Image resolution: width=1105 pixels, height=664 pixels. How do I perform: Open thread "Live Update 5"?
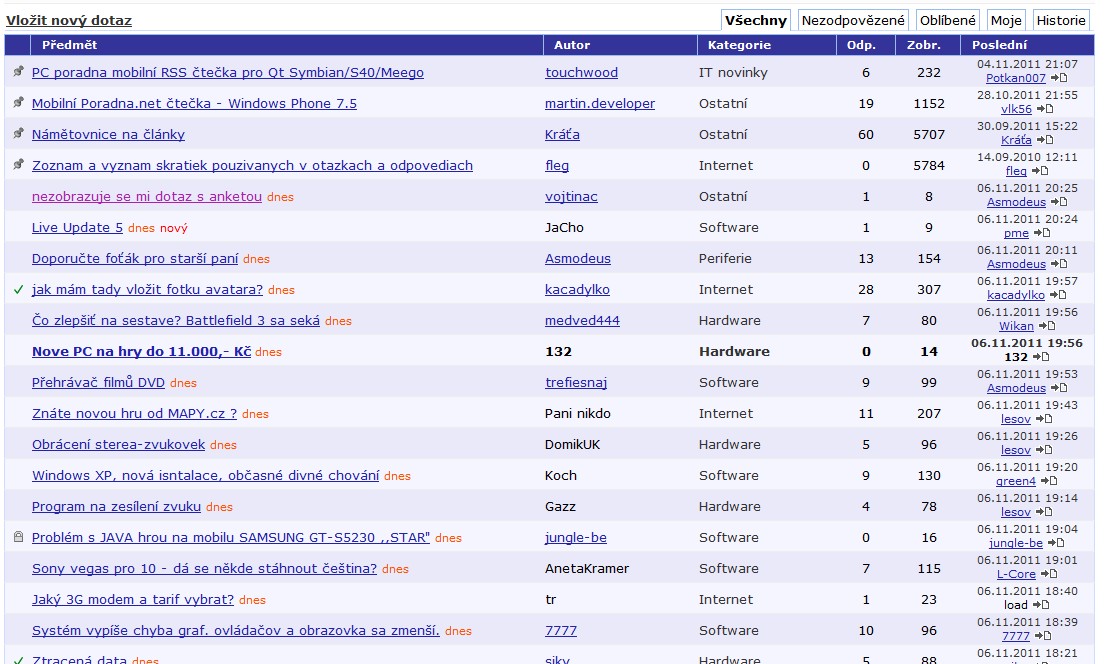[x=77, y=228]
